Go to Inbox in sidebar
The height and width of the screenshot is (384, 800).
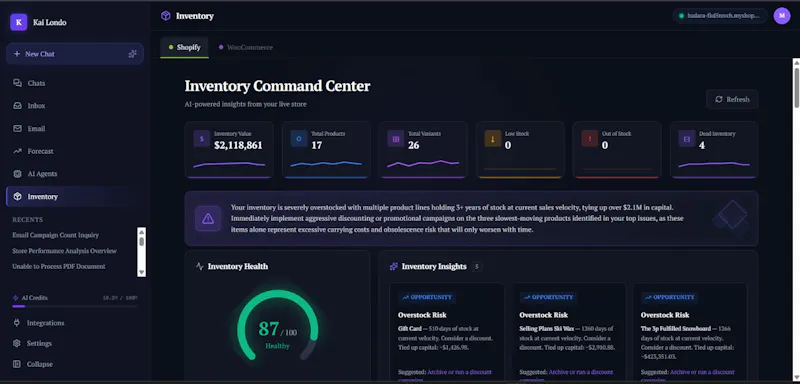[74, 106]
